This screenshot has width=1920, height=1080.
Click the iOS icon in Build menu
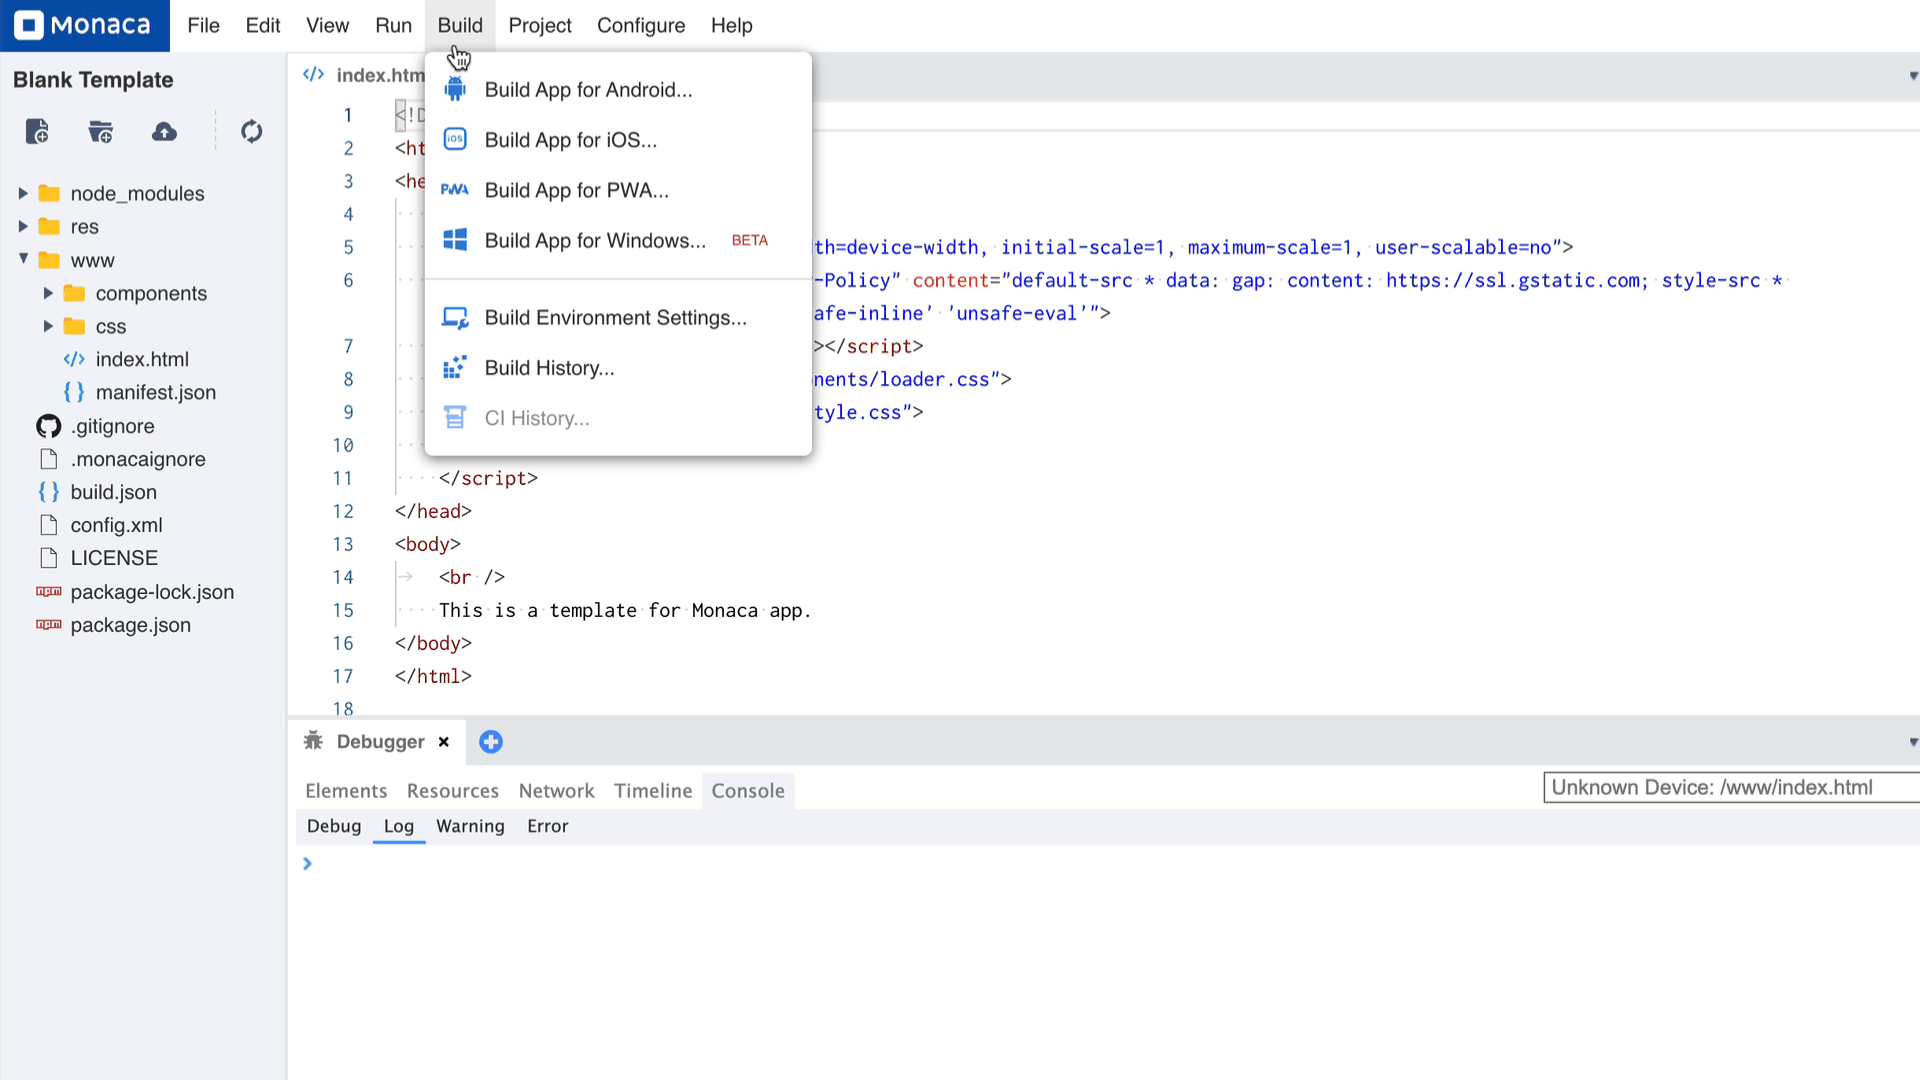(455, 139)
